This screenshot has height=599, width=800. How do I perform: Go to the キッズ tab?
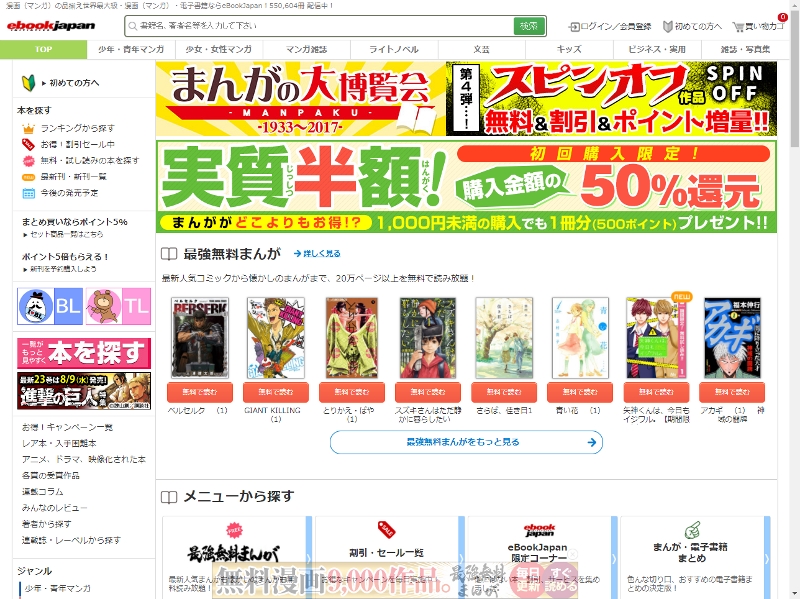pyautogui.click(x=569, y=49)
